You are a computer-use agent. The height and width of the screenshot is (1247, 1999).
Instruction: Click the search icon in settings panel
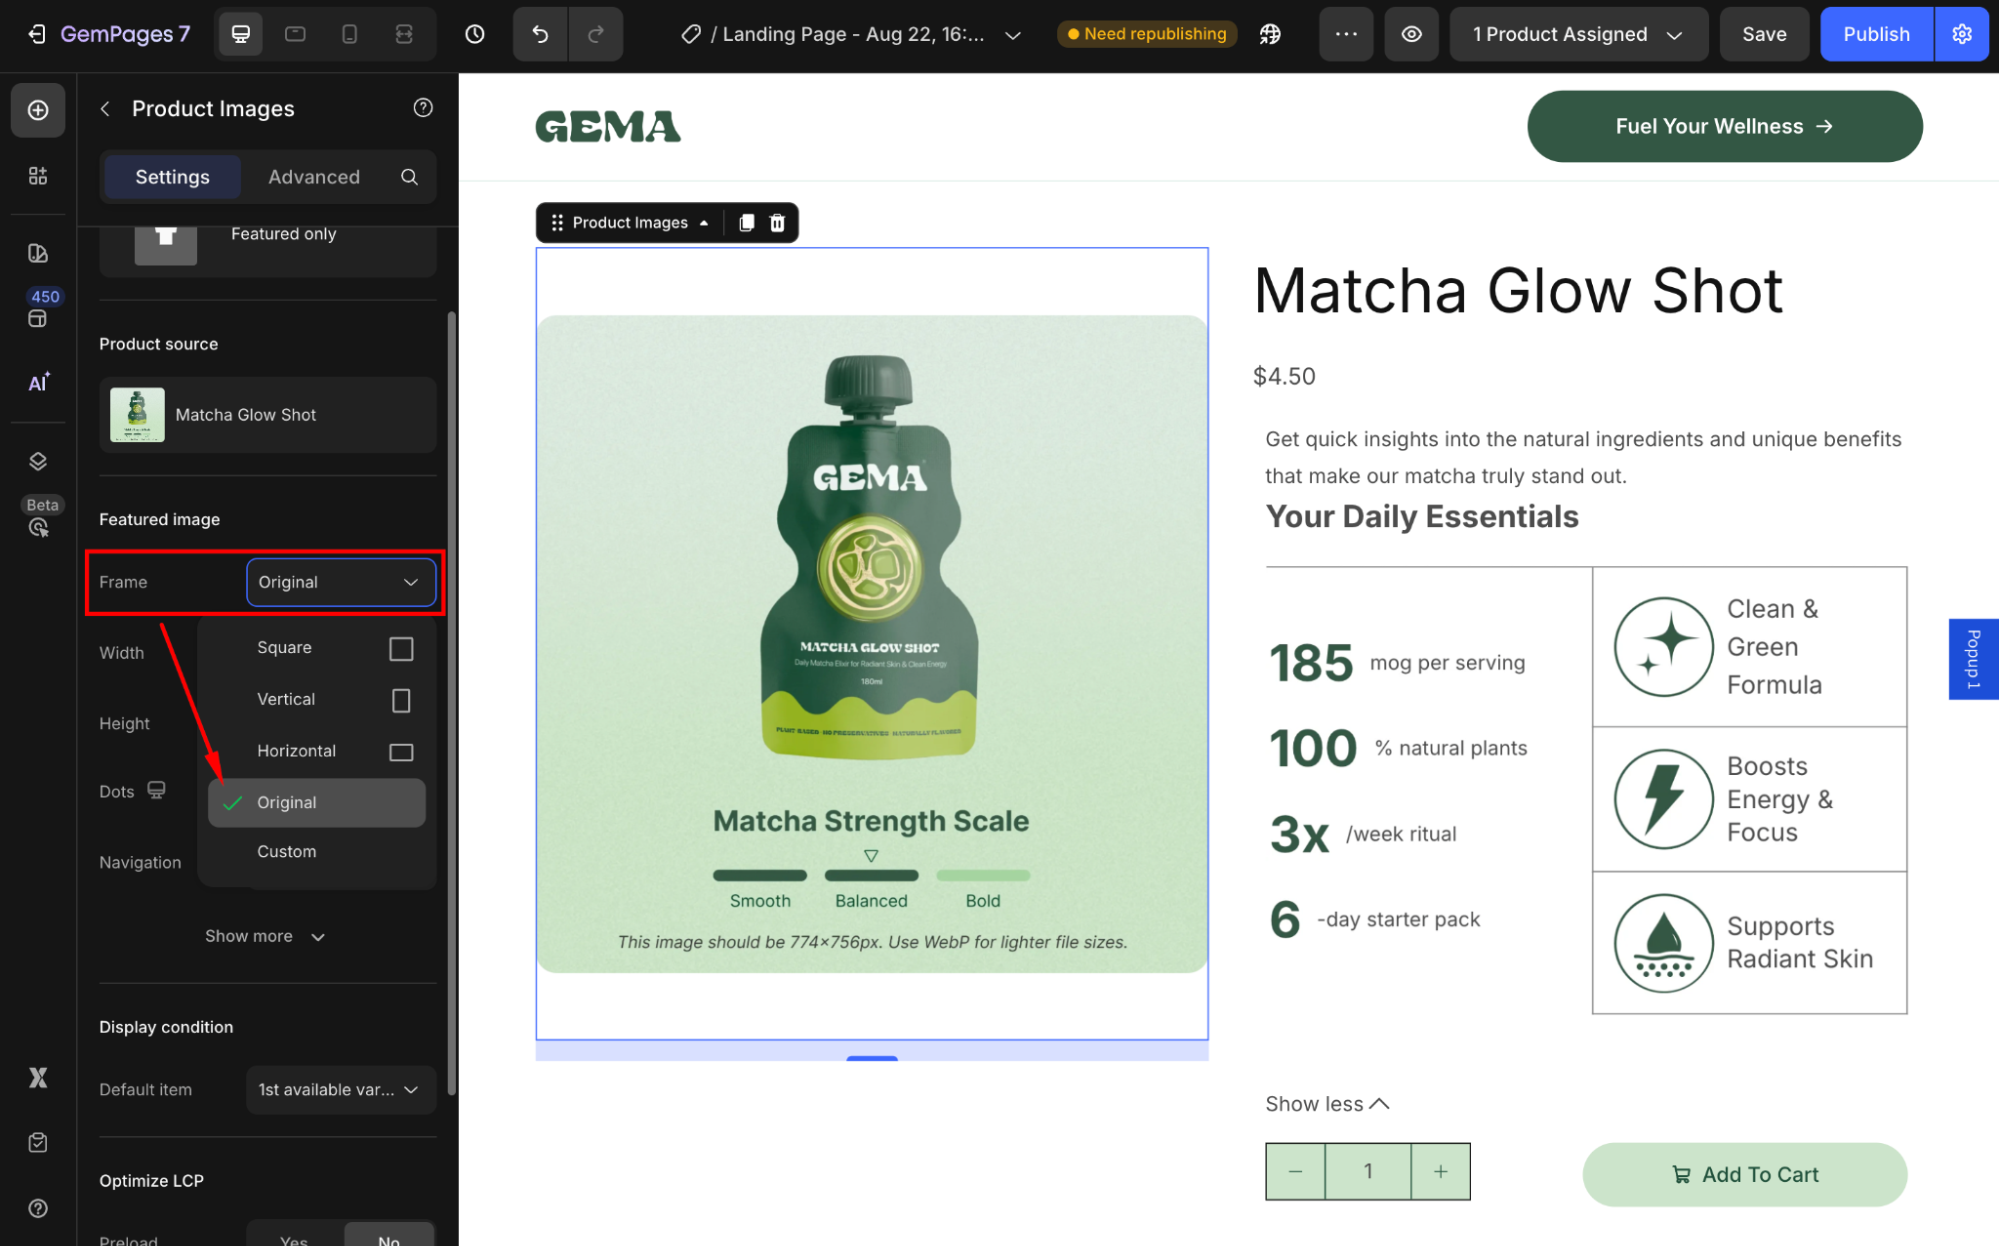[x=409, y=177]
